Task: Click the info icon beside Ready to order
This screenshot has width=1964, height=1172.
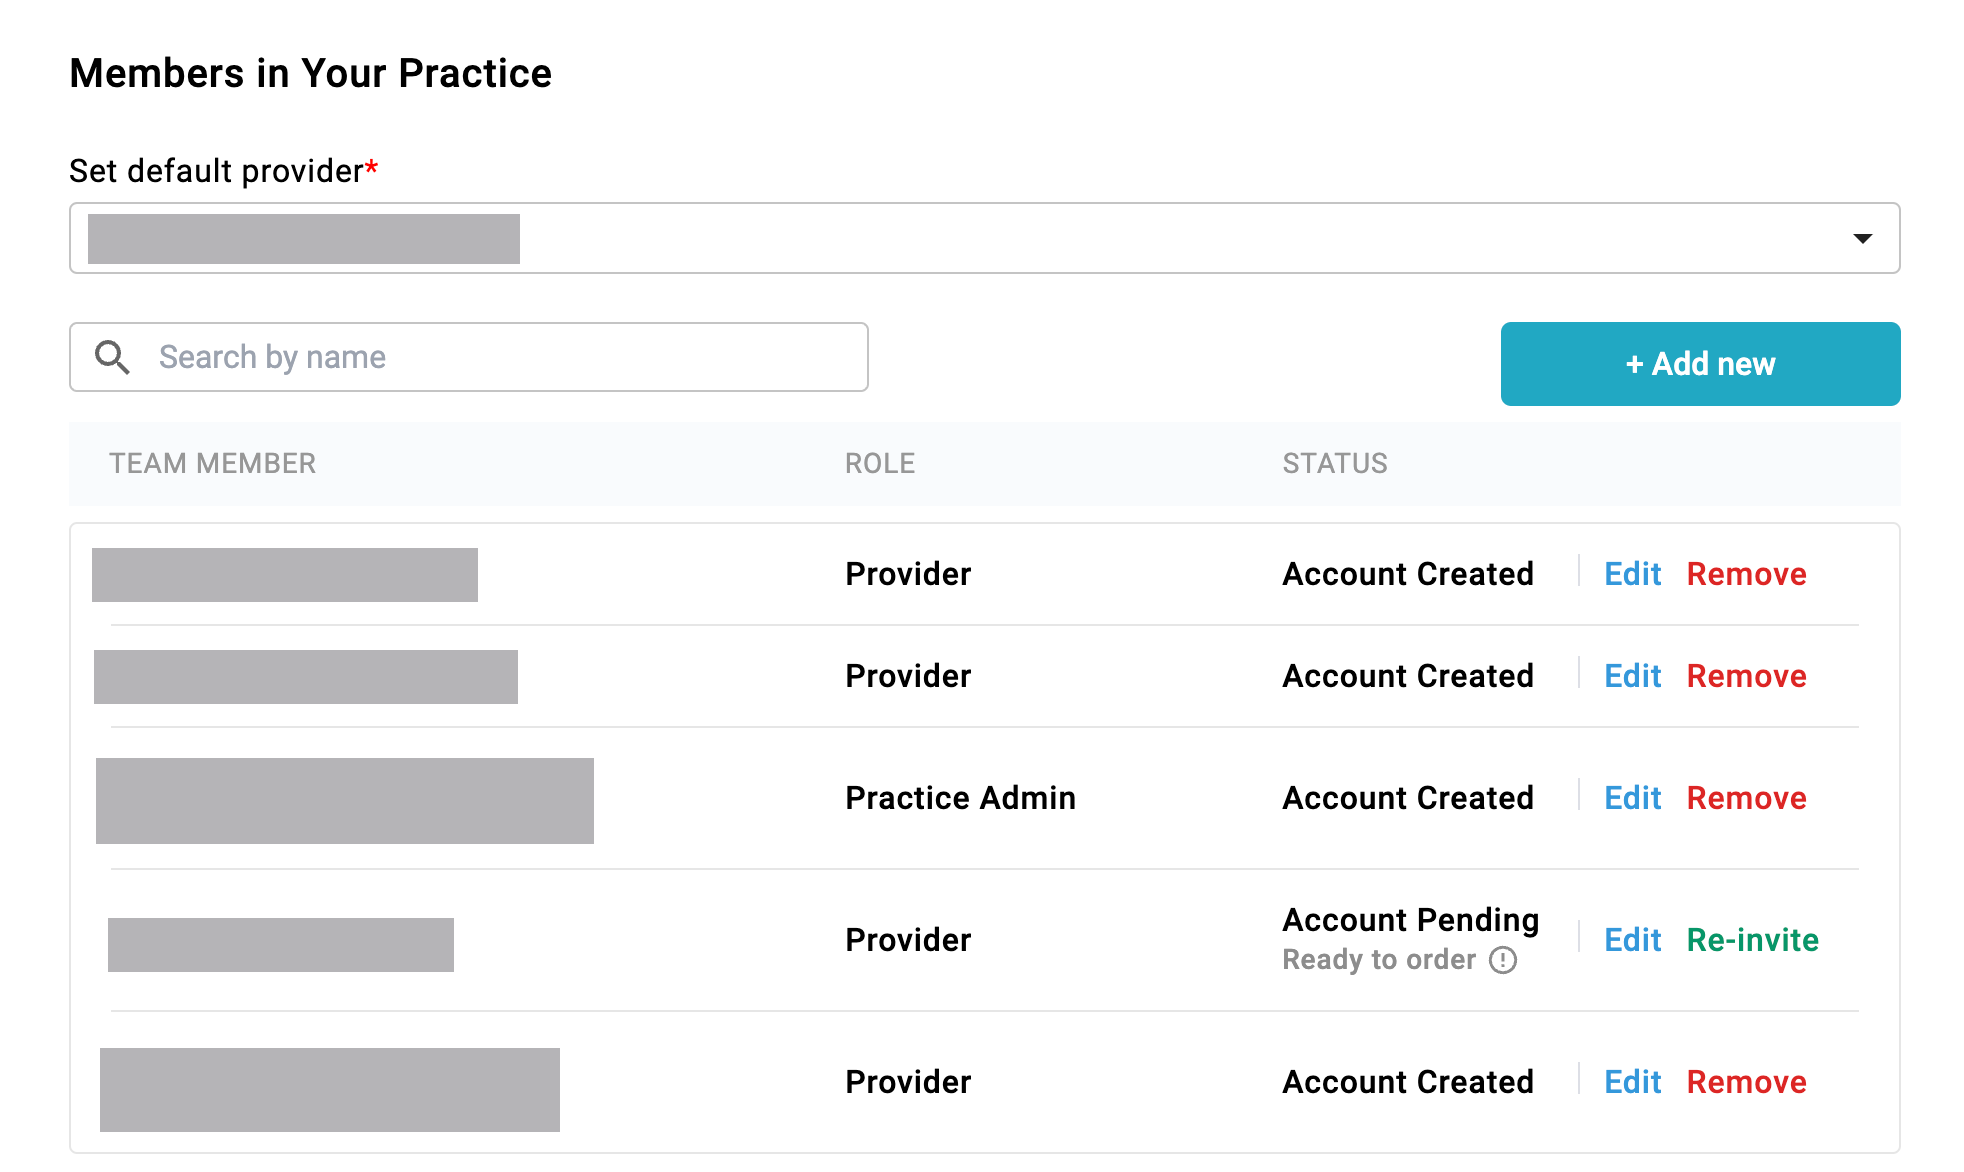Action: click(x=1504, y=960)
